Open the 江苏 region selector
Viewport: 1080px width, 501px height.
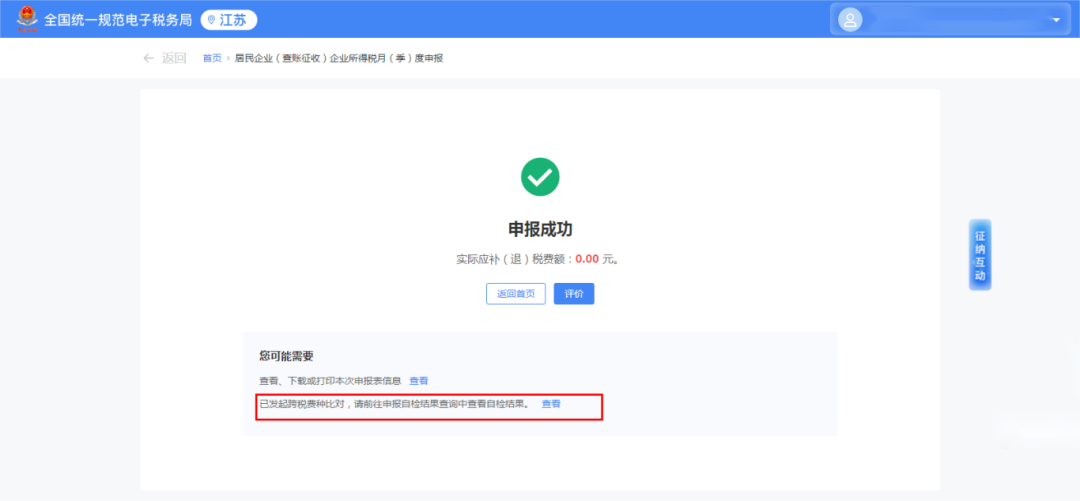pos(229,20)
